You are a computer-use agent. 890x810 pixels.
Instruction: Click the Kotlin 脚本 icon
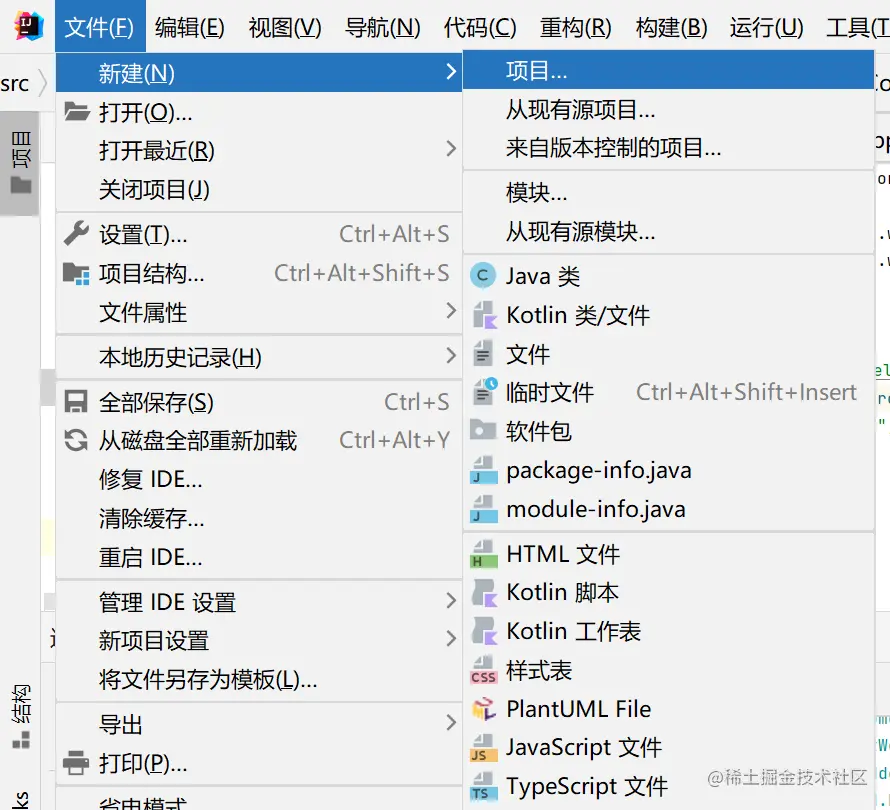(x=484, y=593)
